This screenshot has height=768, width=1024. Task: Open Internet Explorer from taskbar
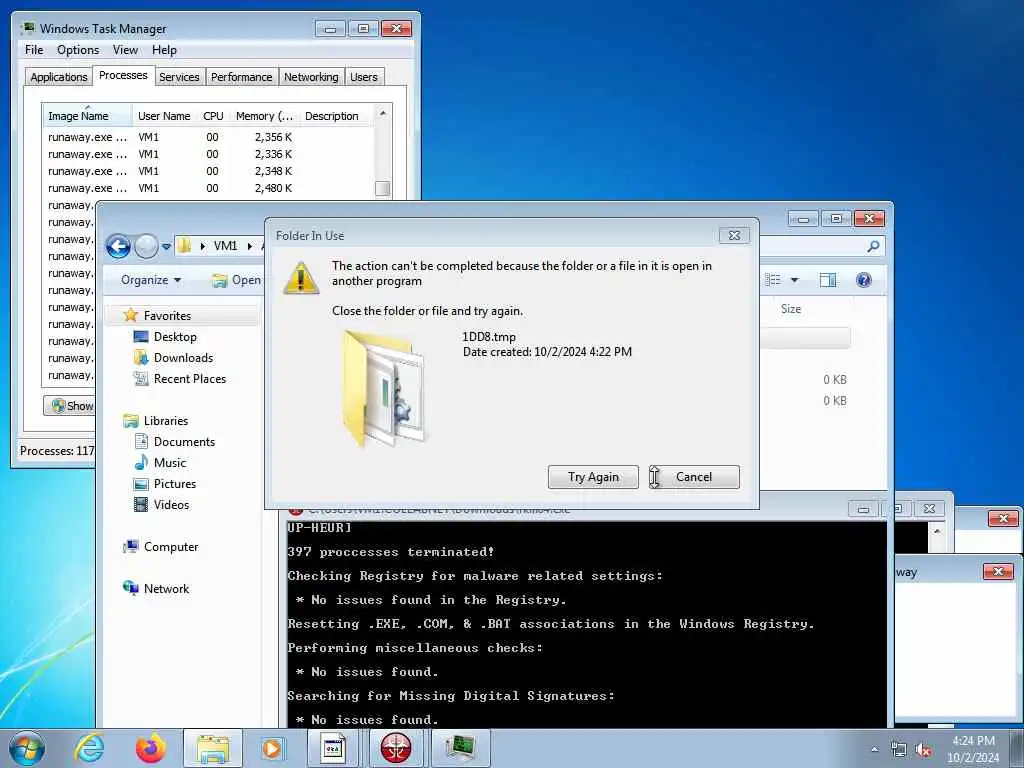(89, 748)
